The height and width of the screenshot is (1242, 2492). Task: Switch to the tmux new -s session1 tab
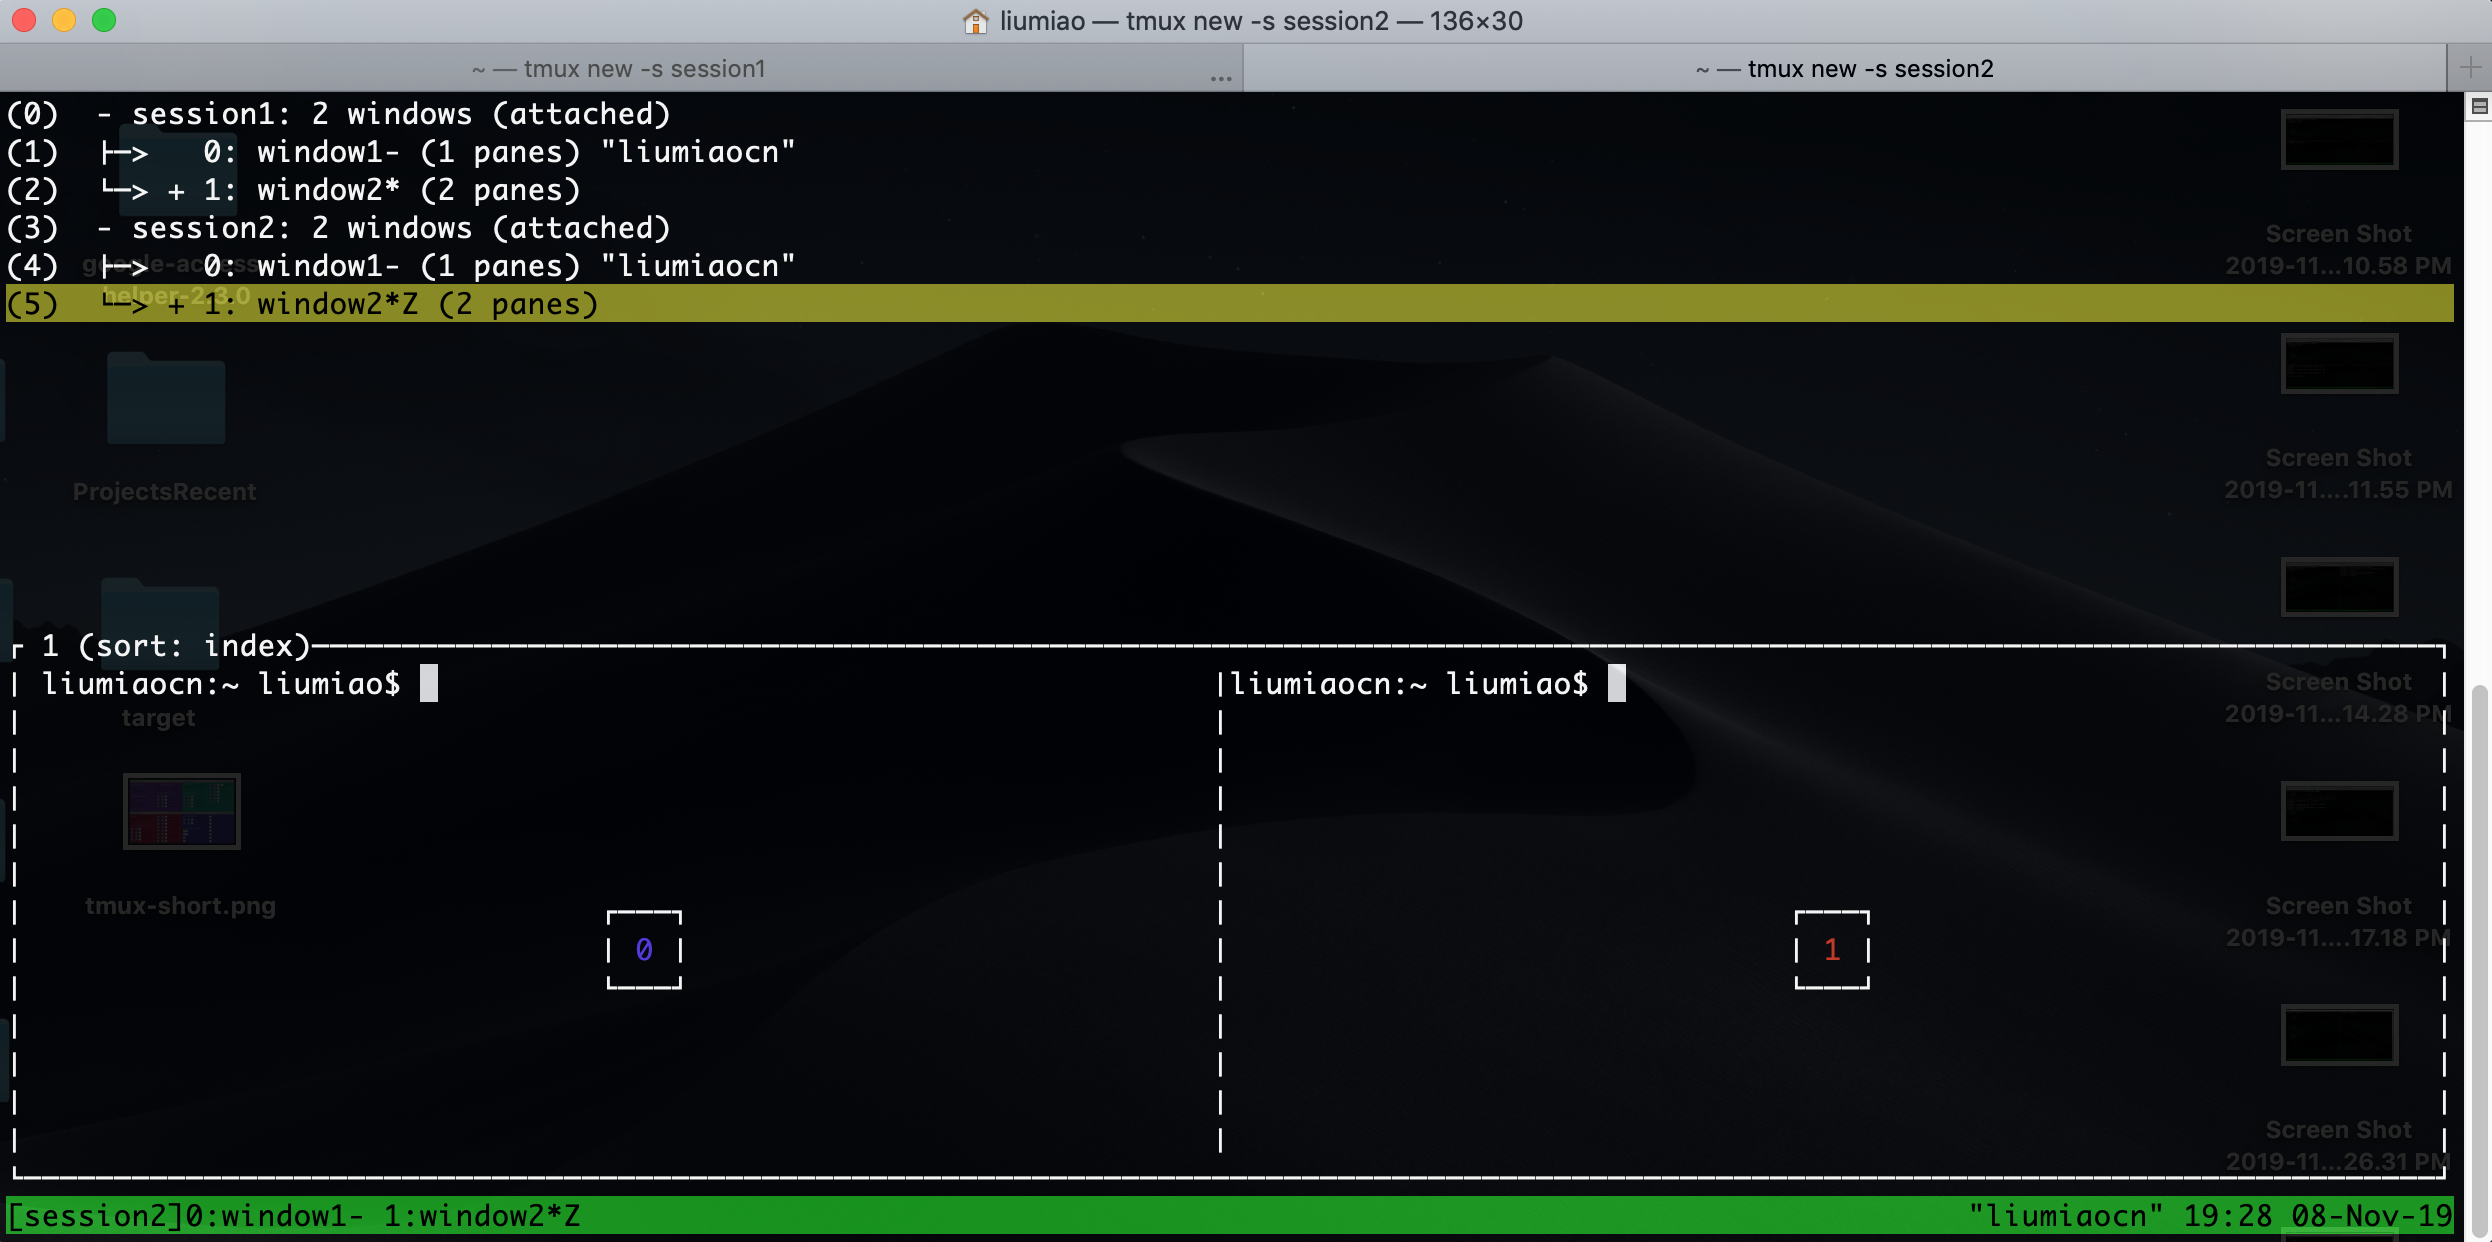point(620,68)
